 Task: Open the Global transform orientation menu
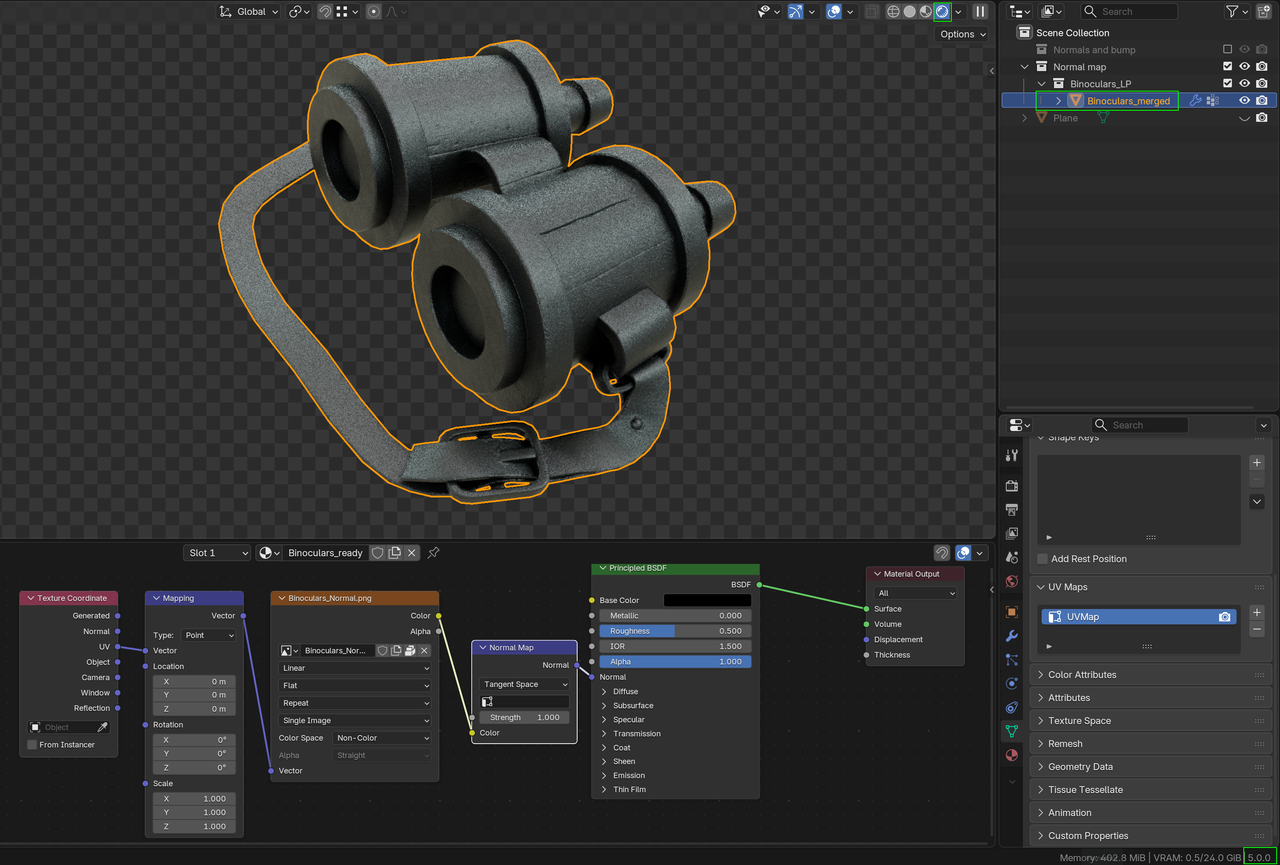pyautogui.click(x=248, y=11)
